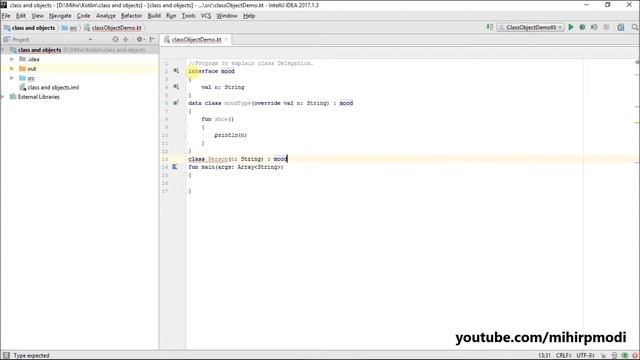Expand External Libraries node
Image resolution: width=640 pixels, height=360 pixels.
(x=3, y=97)
